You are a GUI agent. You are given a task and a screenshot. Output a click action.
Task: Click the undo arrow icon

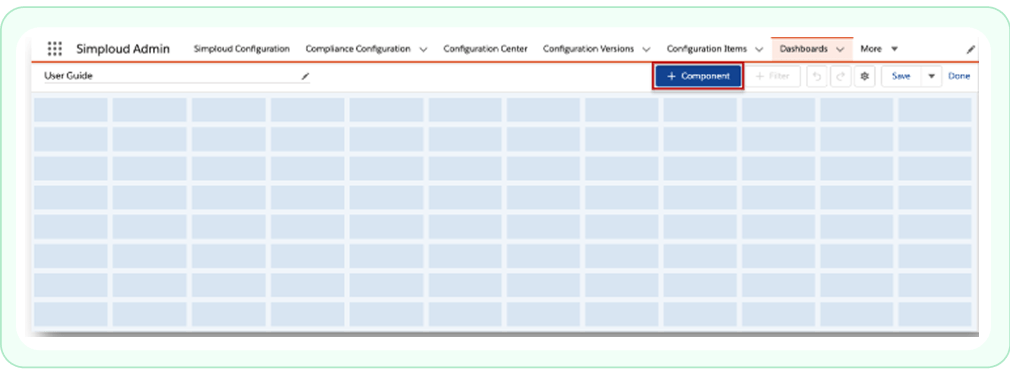[x=817, y=76]
